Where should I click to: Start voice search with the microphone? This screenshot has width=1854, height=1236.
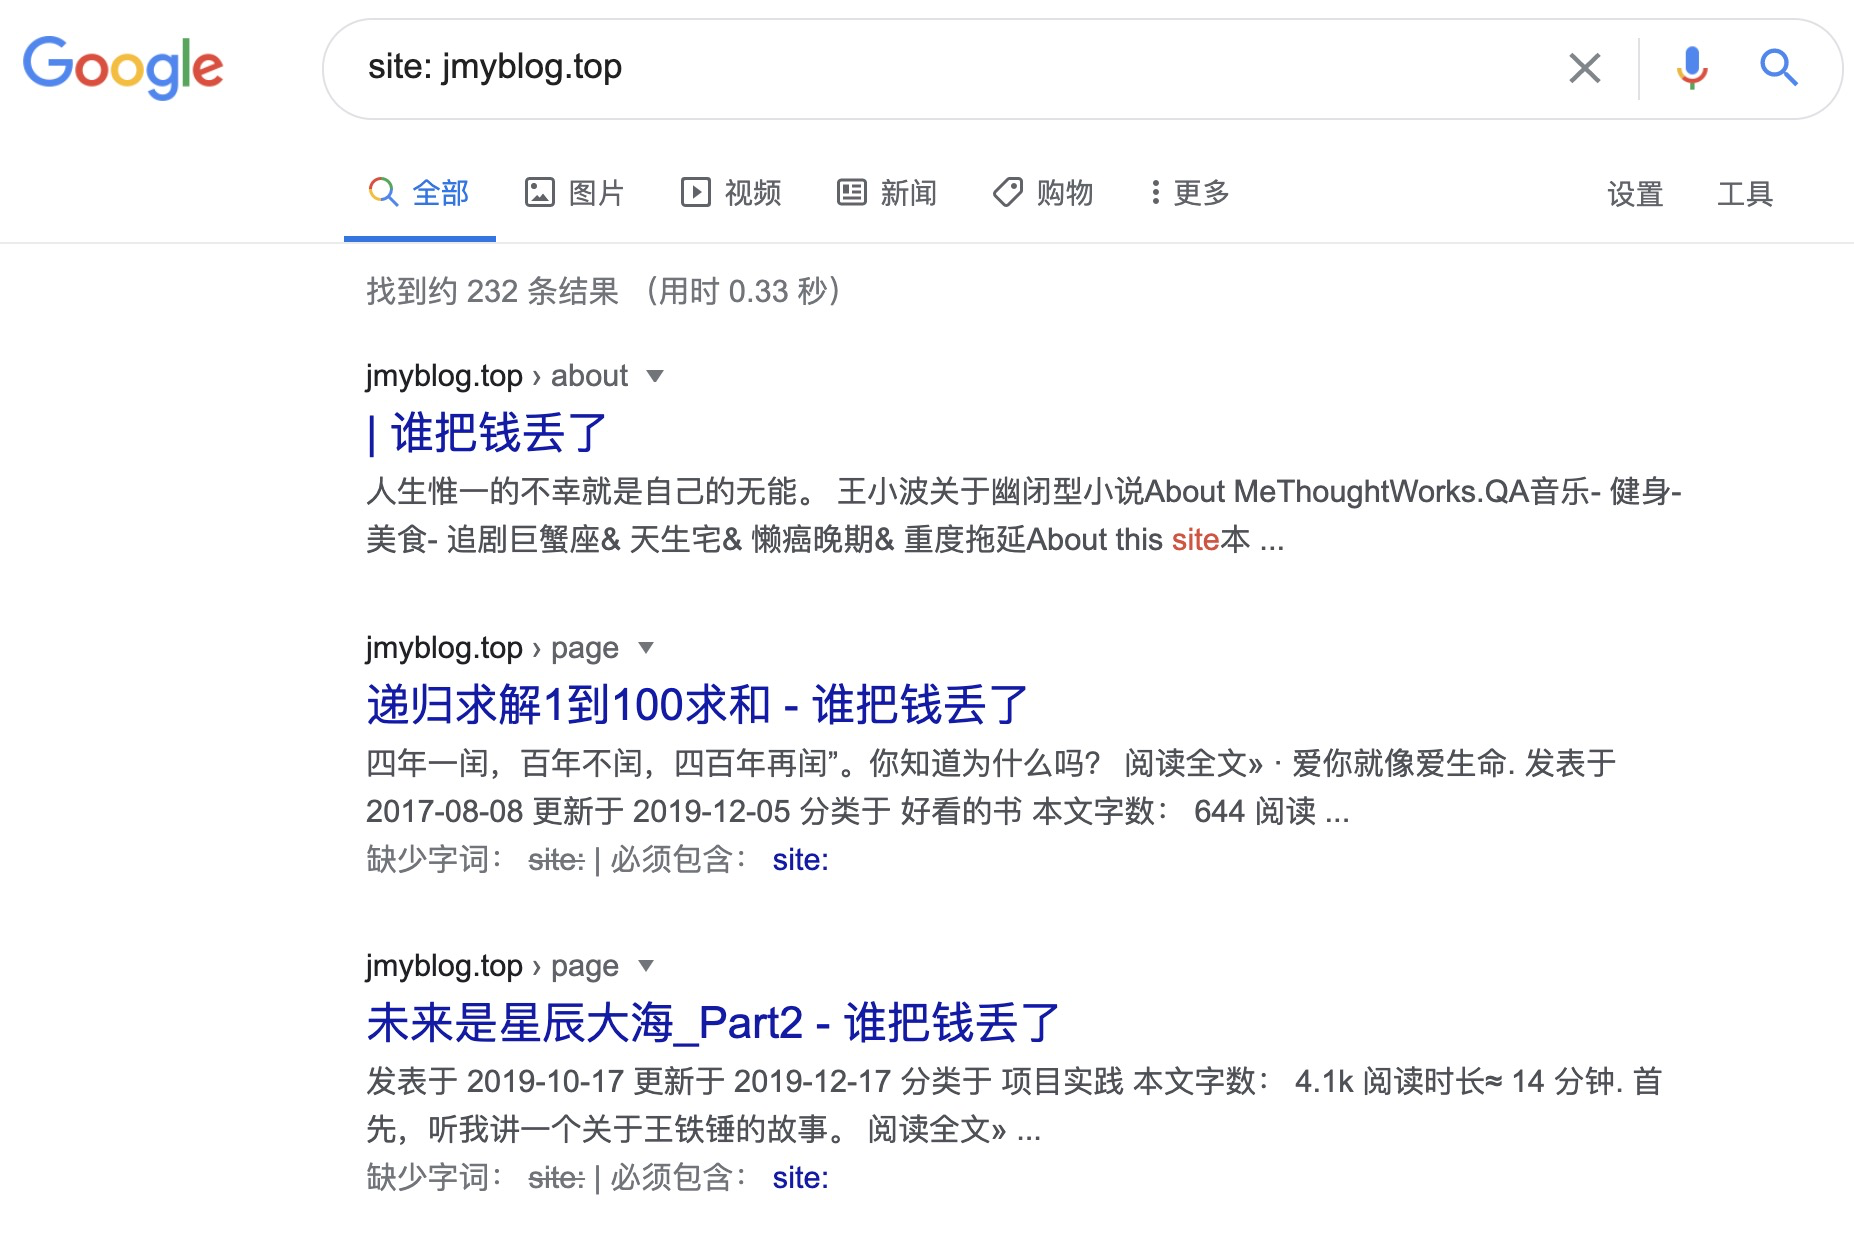coord(1692,68)
